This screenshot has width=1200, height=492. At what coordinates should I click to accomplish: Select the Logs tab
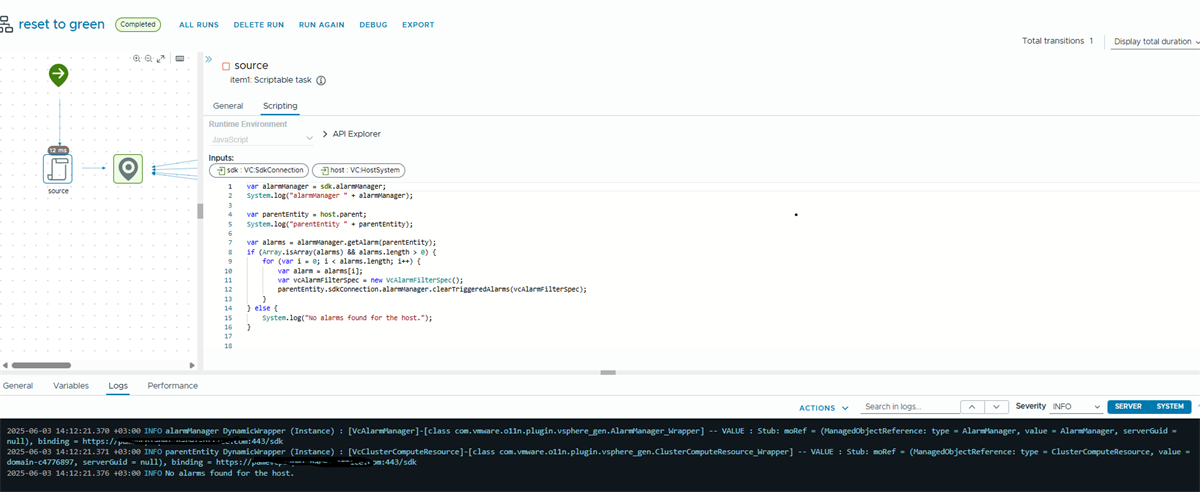[x=118, y=385]
